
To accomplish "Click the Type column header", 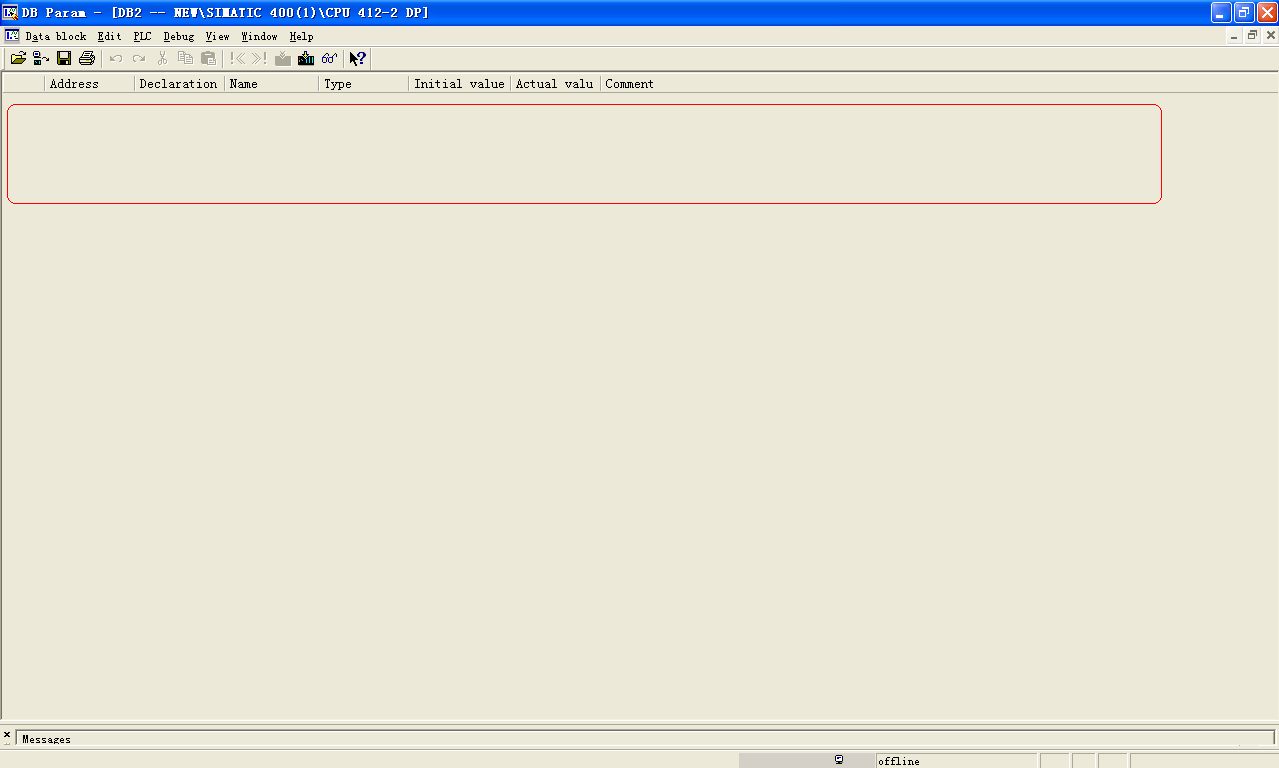I will 364,84.
